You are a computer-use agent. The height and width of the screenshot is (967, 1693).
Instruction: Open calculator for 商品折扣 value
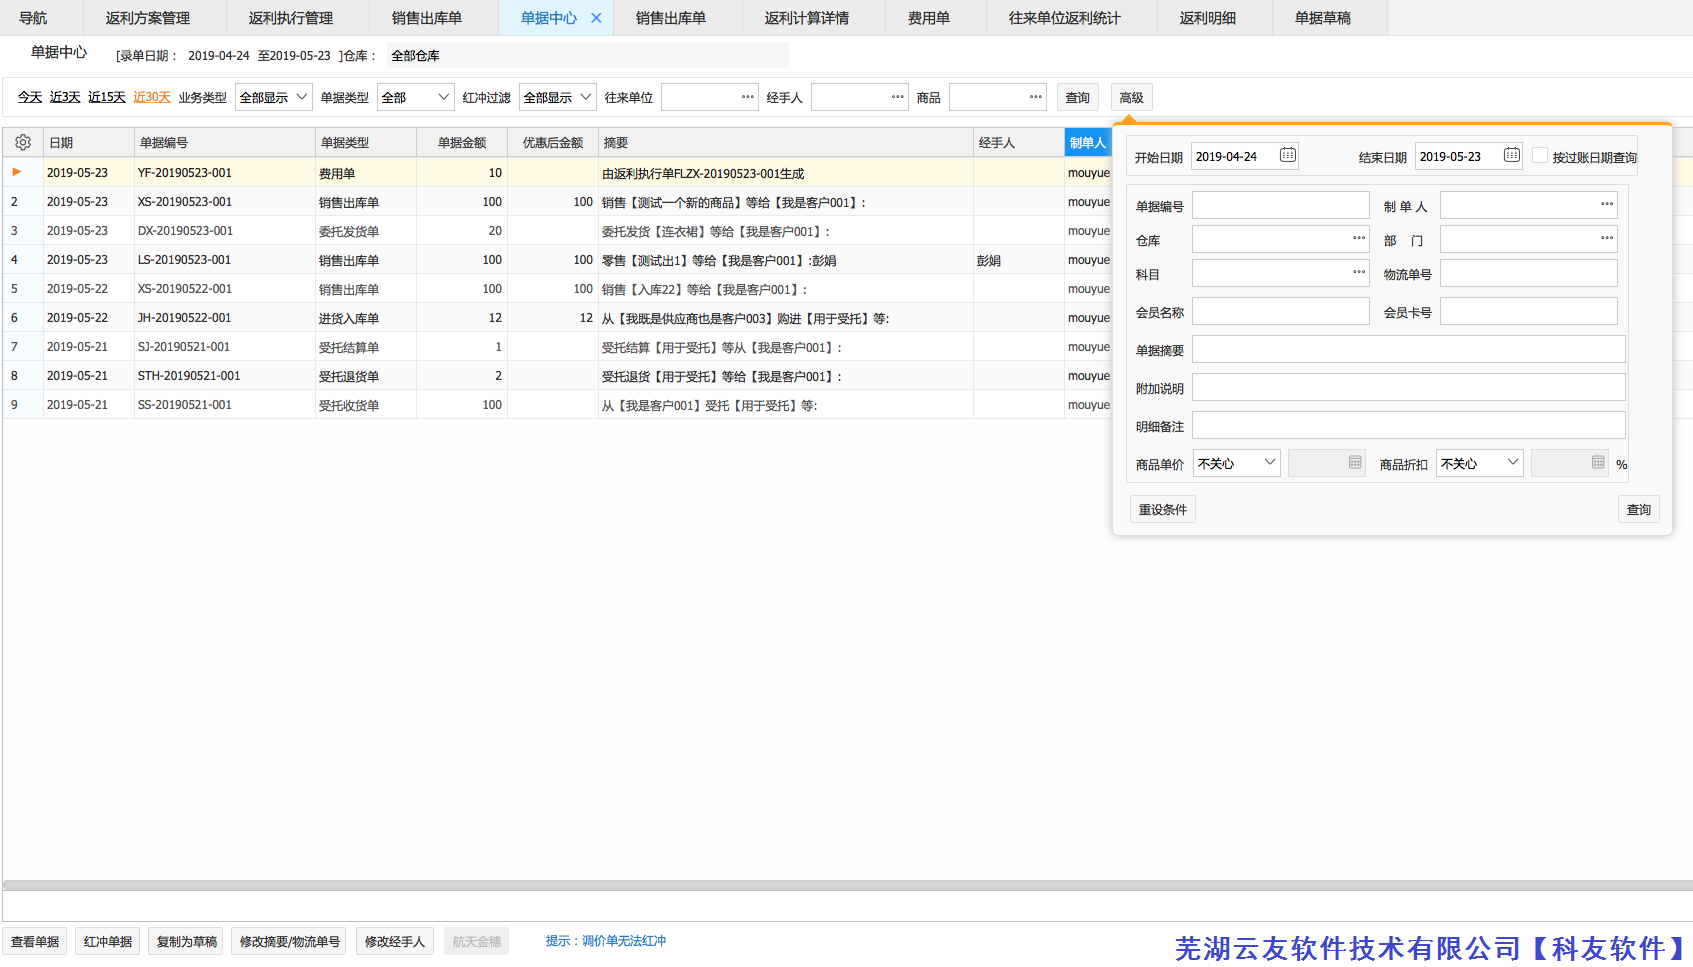tap(1597, 462)
